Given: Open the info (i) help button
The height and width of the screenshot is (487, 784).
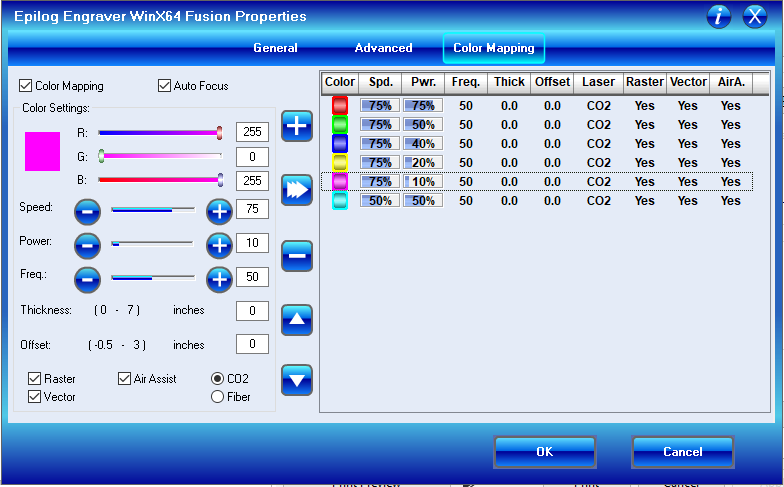Looking at the screenshot, I should point(719,16).
